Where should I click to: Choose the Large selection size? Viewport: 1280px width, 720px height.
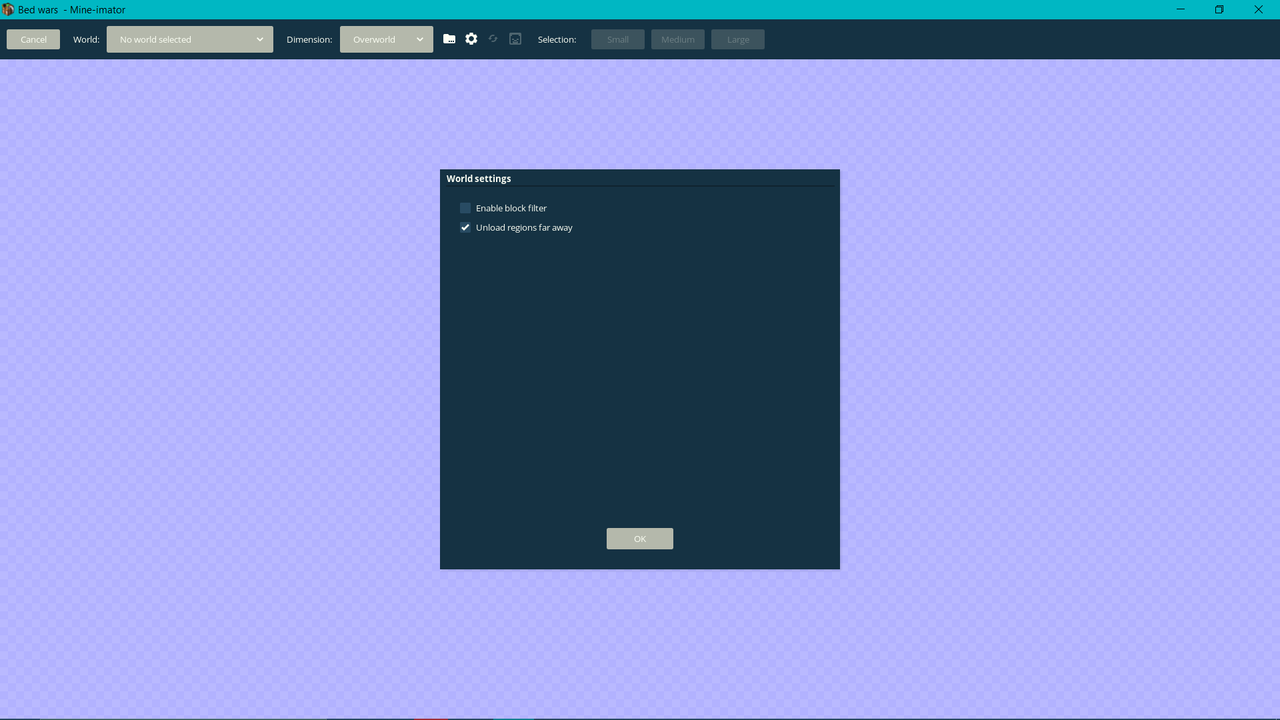pos(737,39)
